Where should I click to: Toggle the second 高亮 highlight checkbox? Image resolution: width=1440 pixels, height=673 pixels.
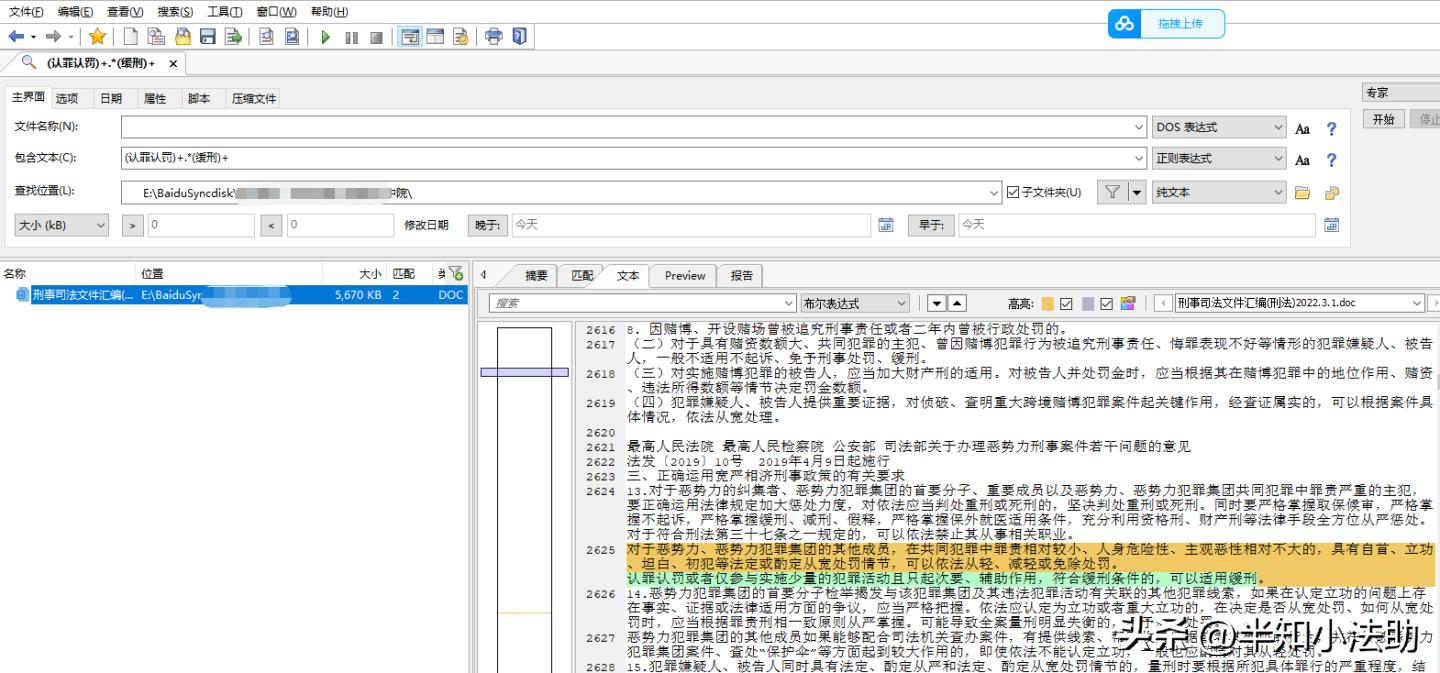click(x=1106, y=304)
